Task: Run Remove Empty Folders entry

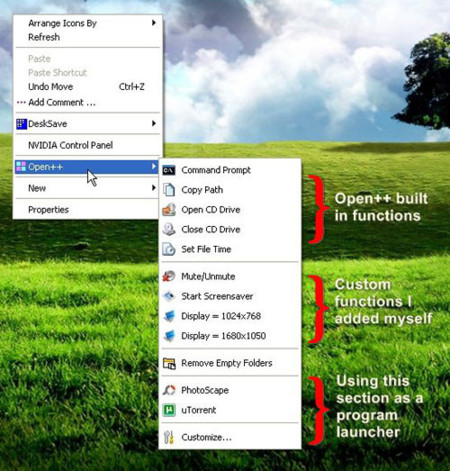Action: [230, 363]
